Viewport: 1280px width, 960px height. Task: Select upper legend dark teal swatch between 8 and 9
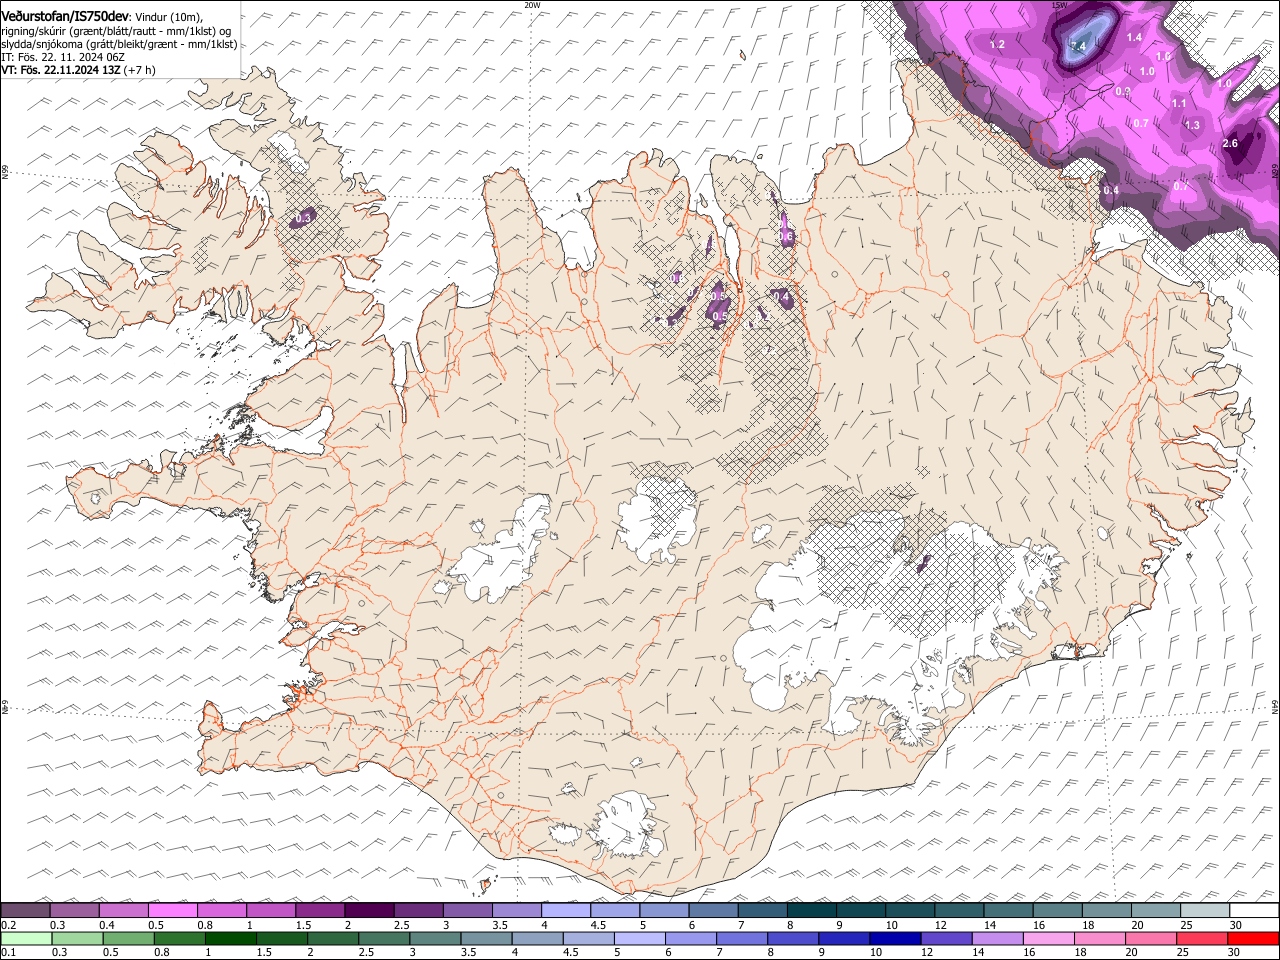click(811, 911)
